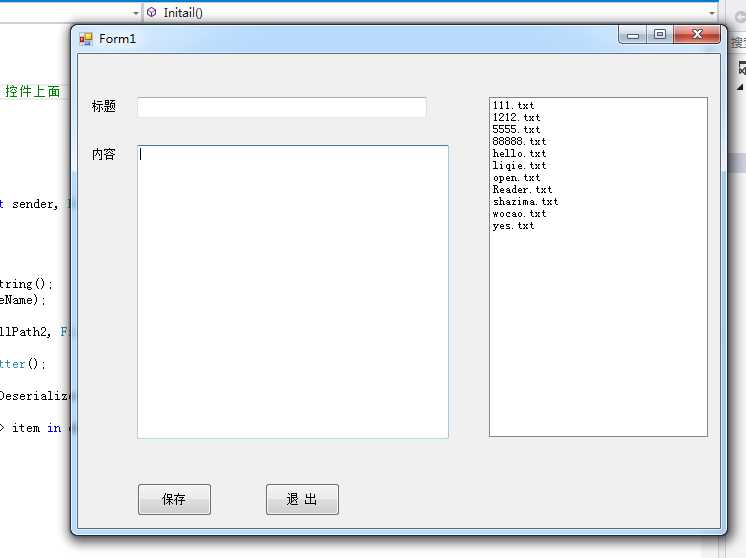Click the 退出 exit button
The width and height of the screenshot is (746, 558).
[302, 499]
